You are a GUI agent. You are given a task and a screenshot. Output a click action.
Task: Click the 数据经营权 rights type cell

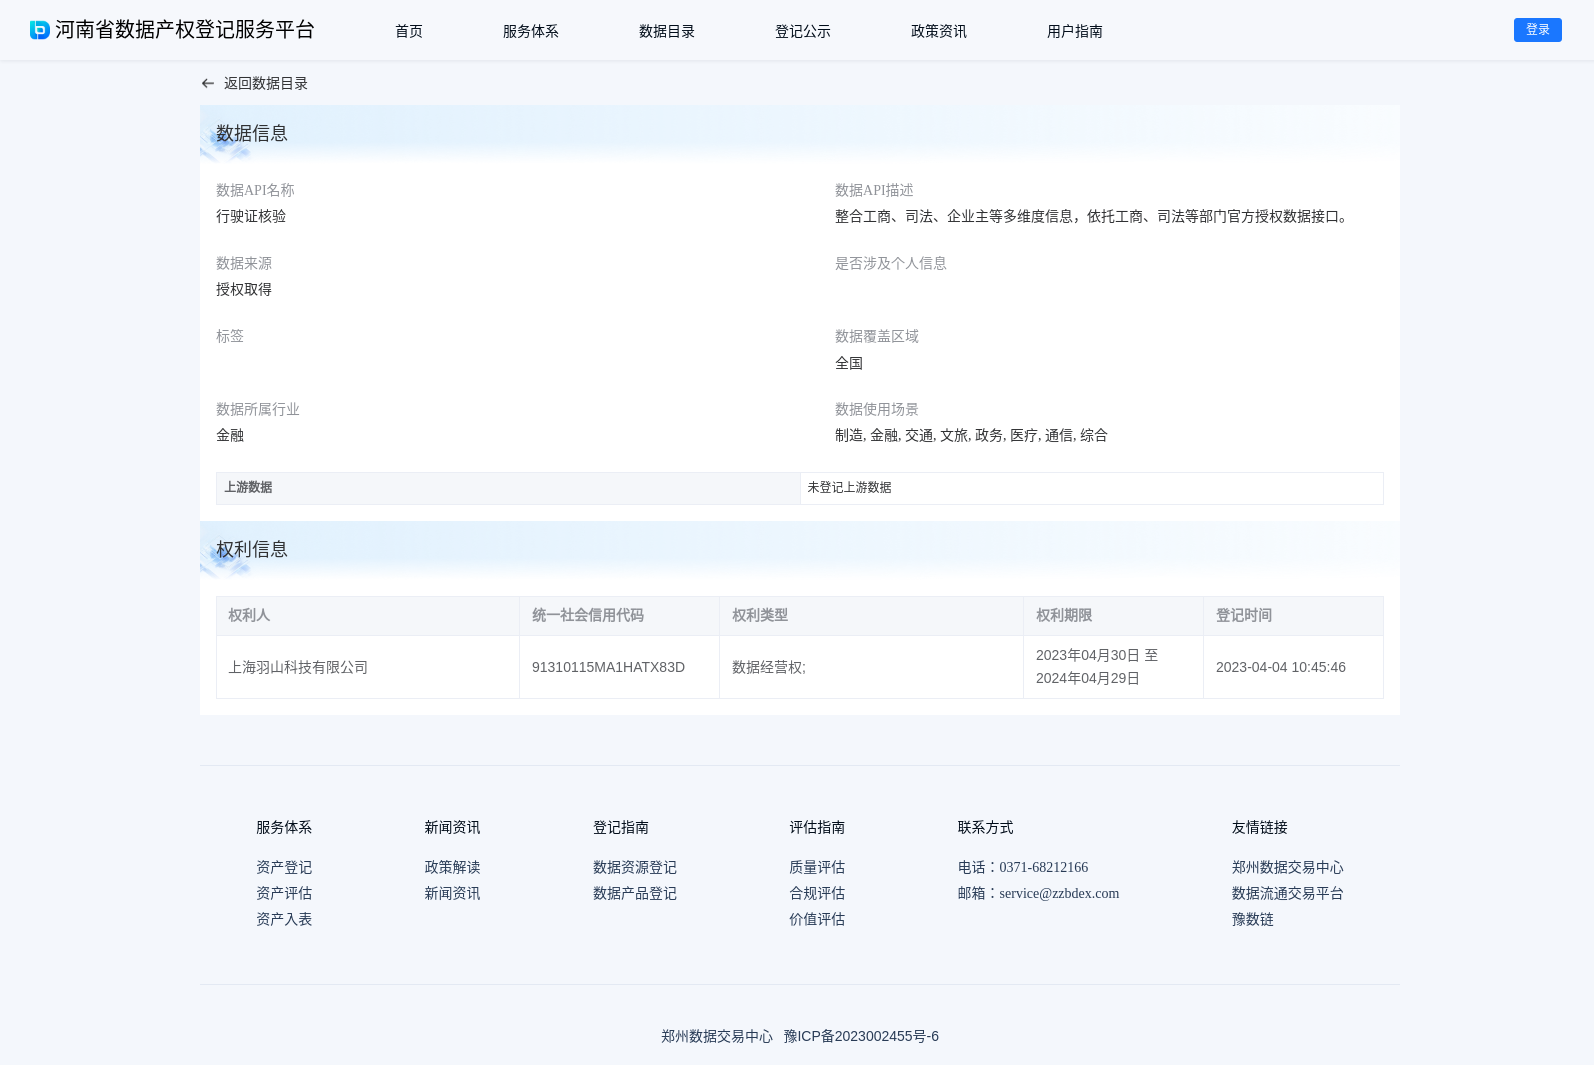(x=871, y=667)
